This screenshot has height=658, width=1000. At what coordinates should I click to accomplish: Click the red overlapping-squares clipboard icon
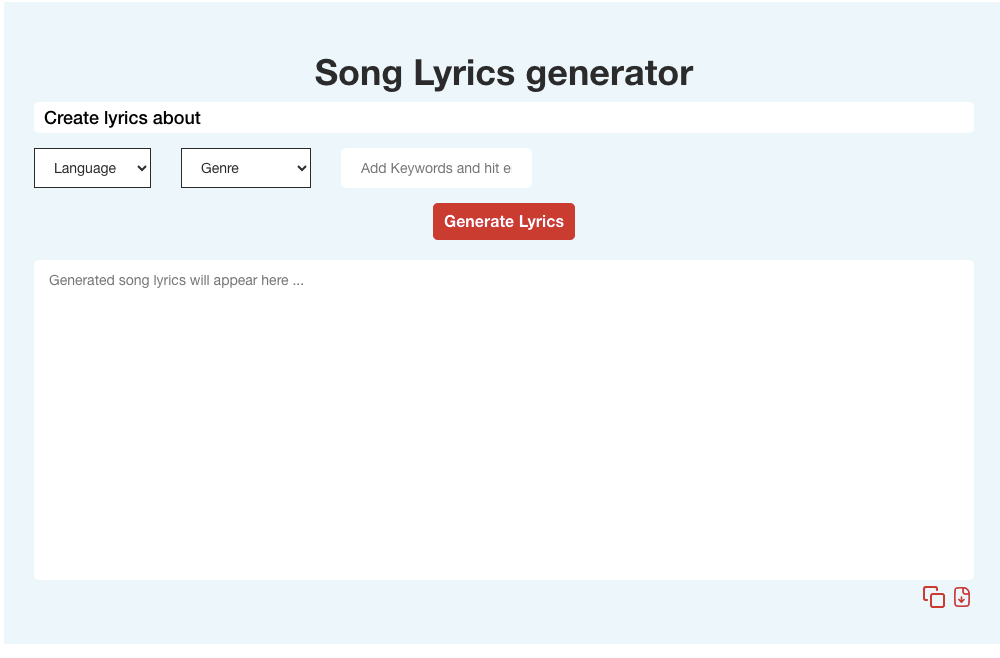[x=934, y=597]
